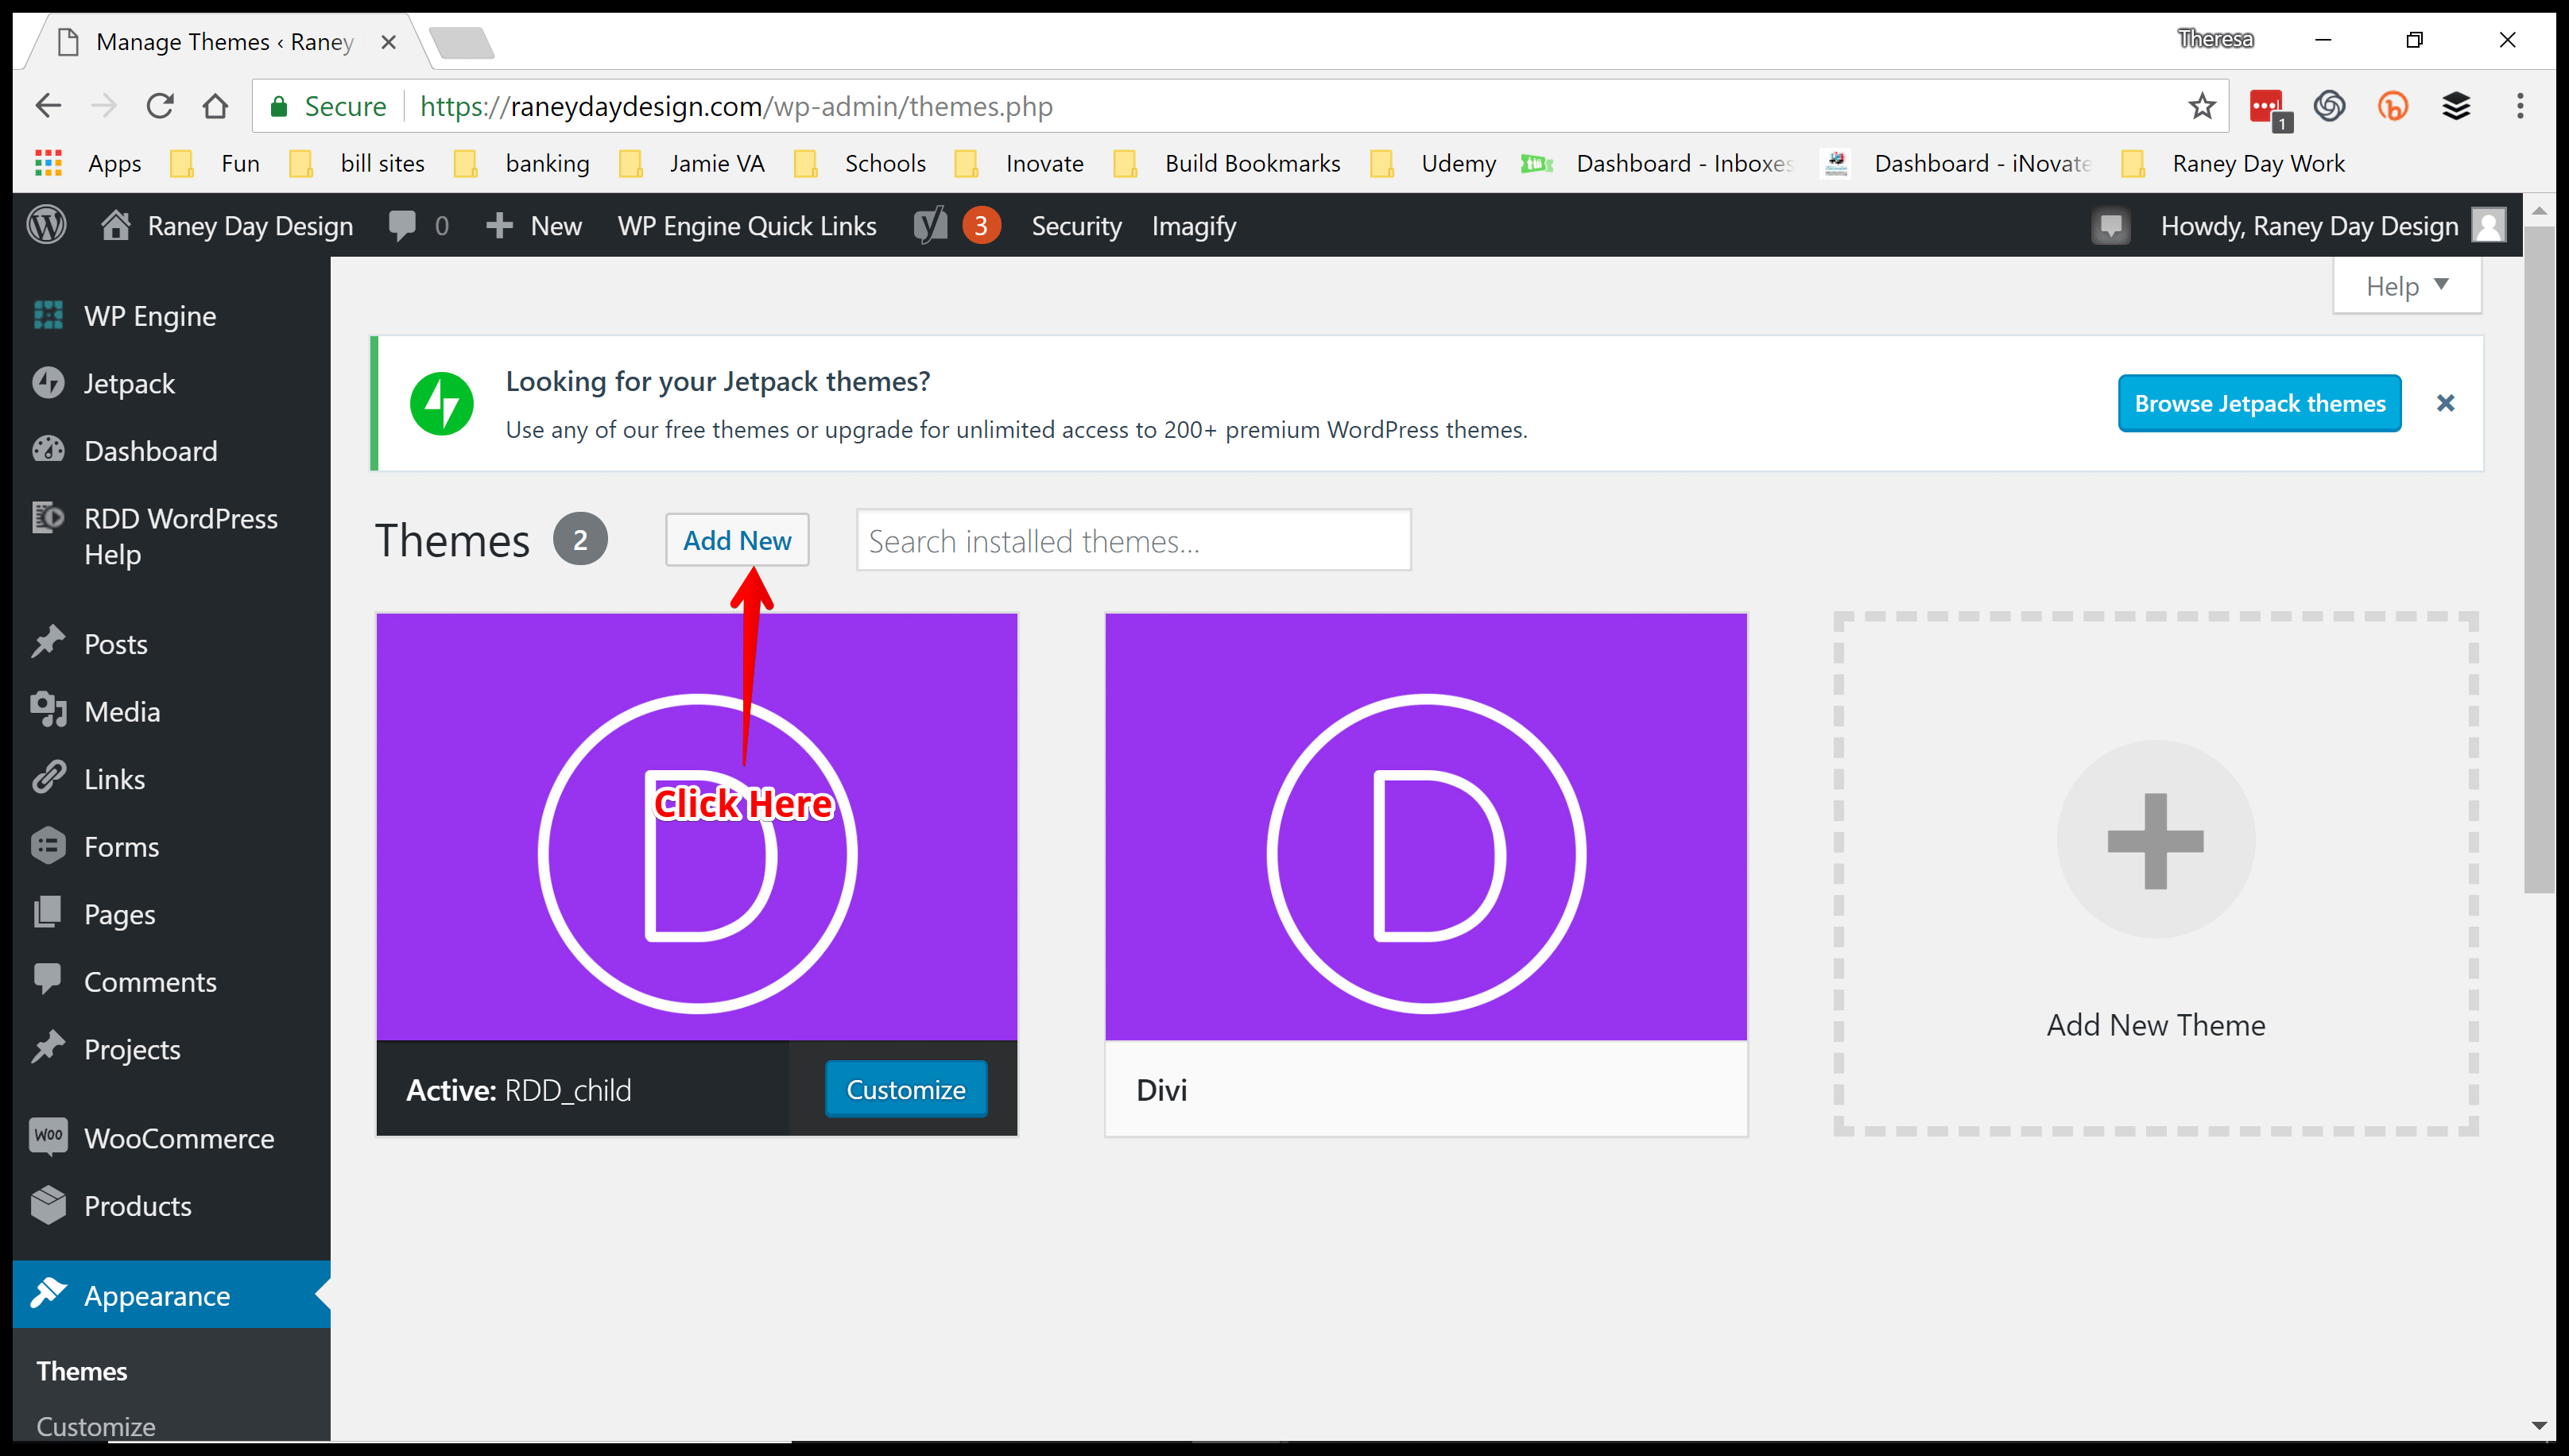Open RDD WordPress Help menu item
This screenshot has width=2569, height=1456.
pos(171,536)
